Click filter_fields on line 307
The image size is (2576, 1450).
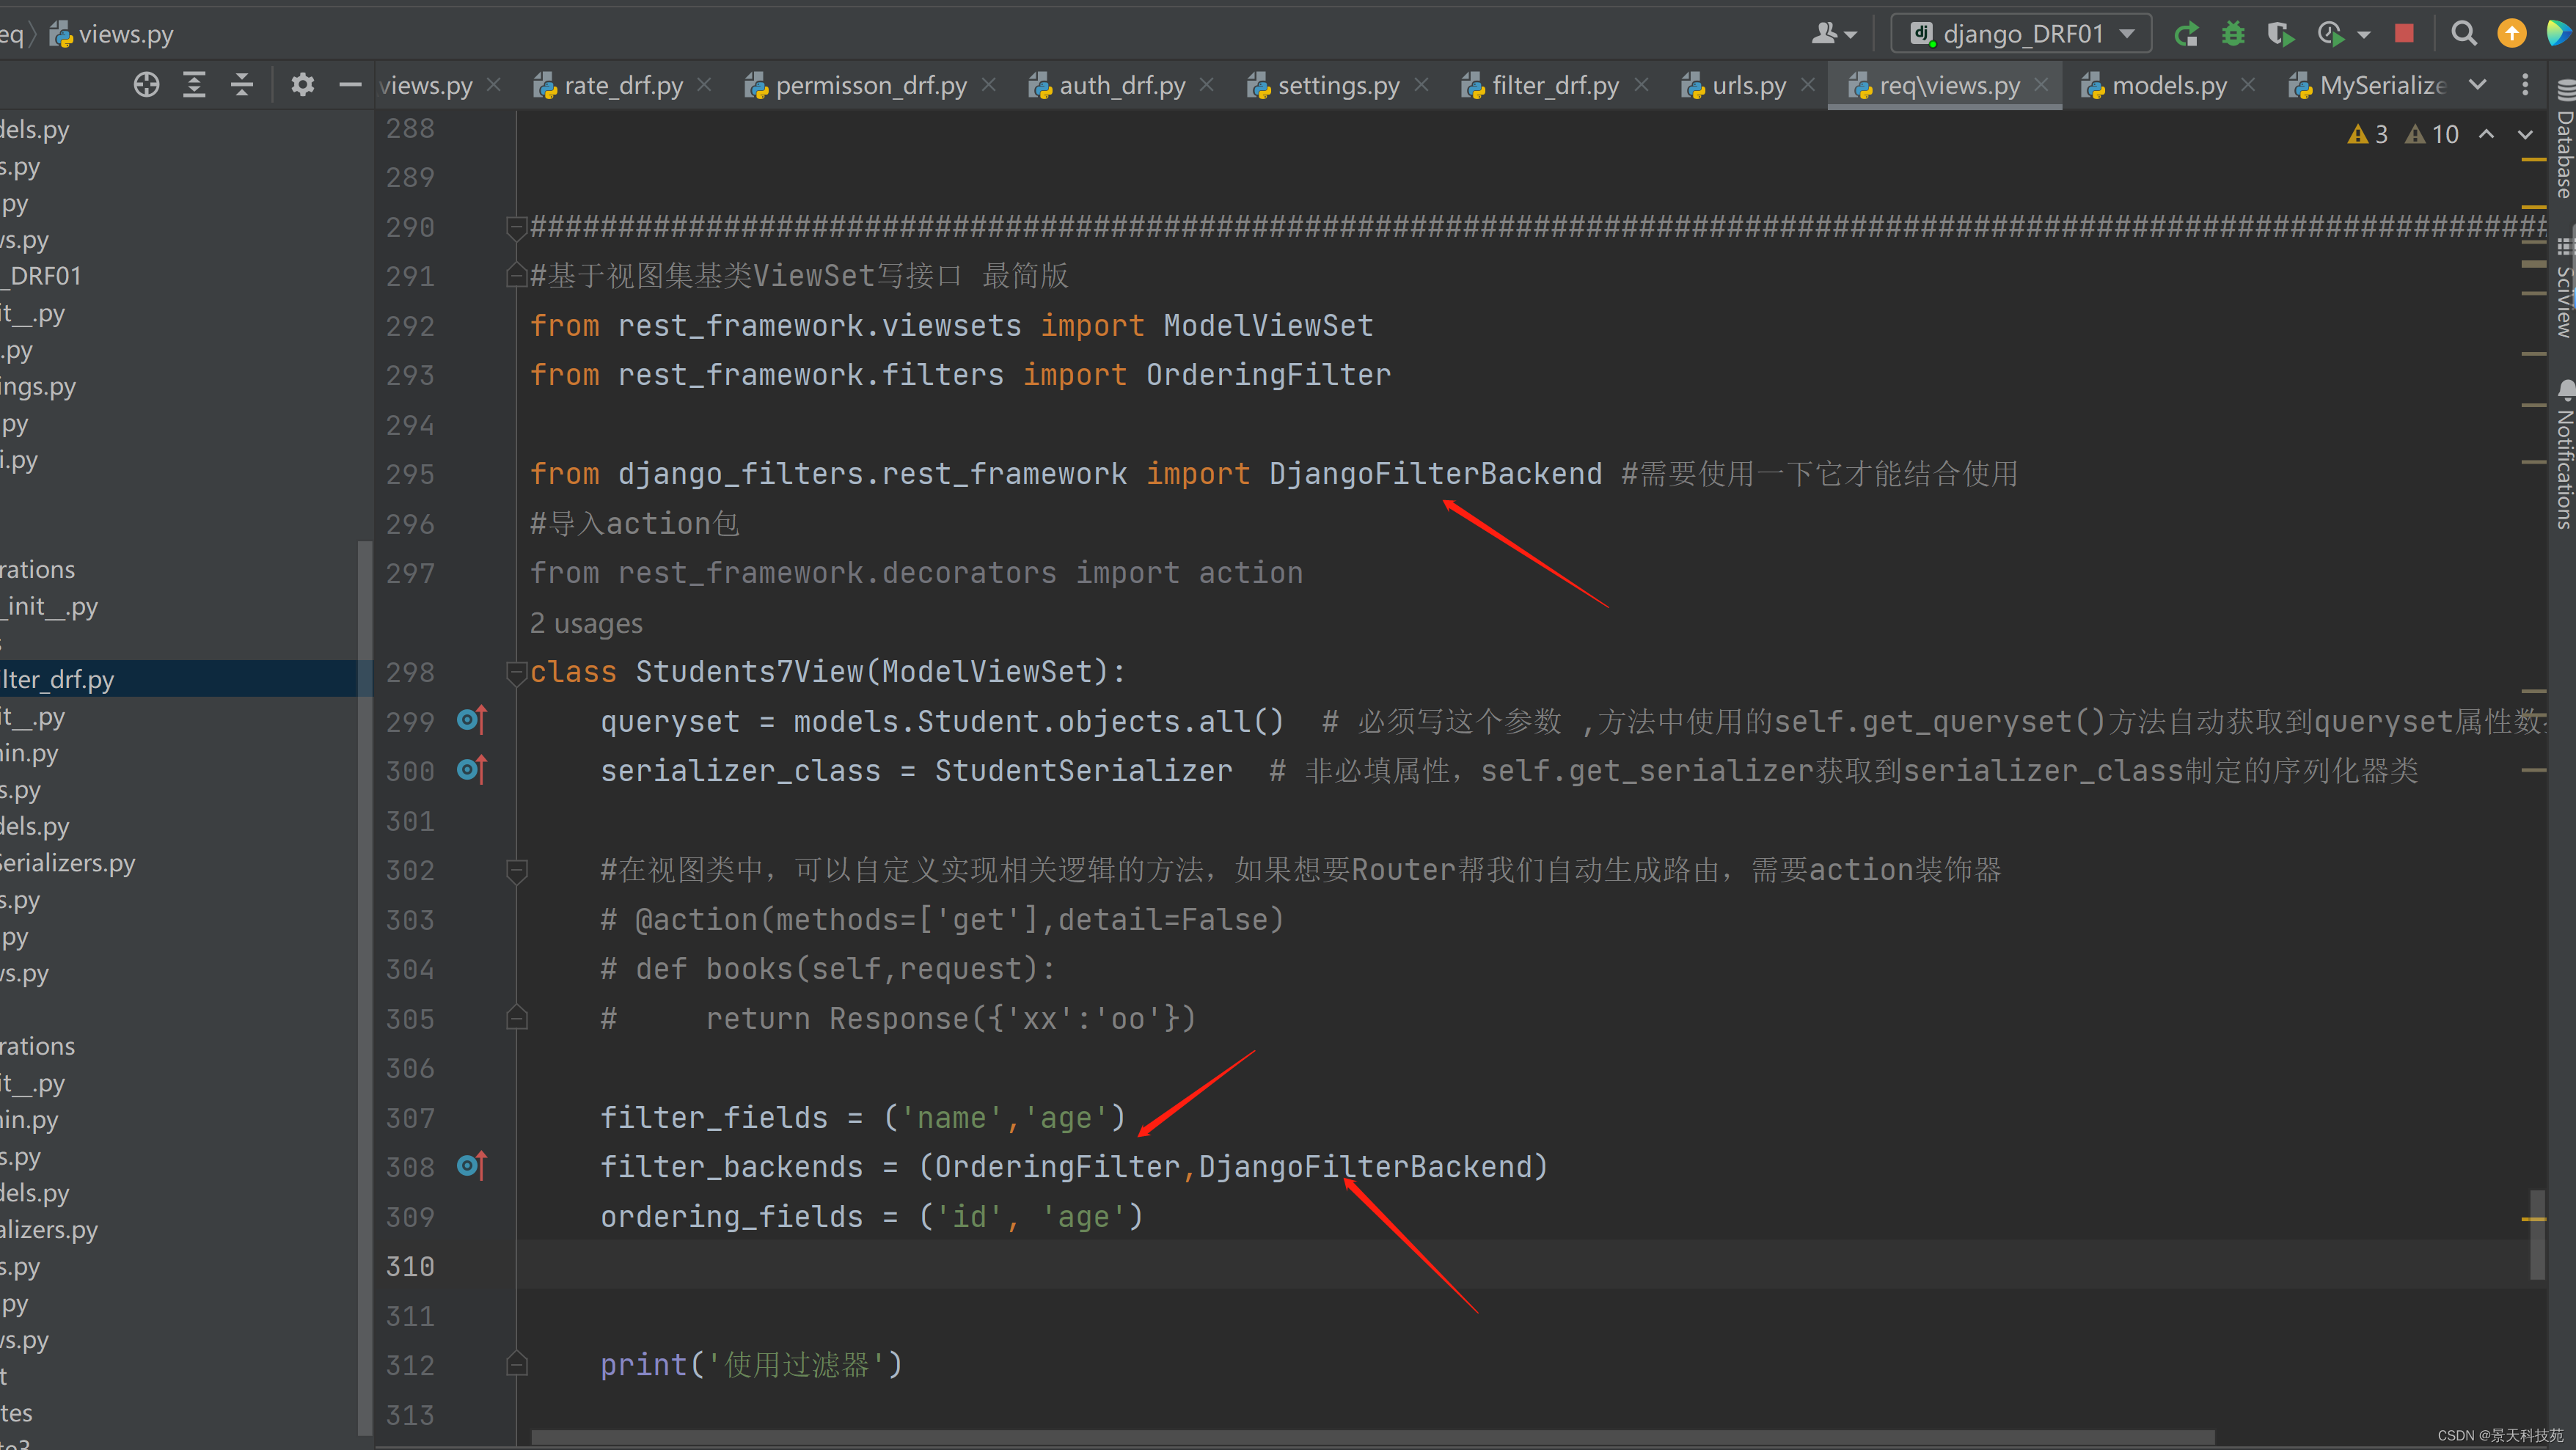(x=714, y=1117)
